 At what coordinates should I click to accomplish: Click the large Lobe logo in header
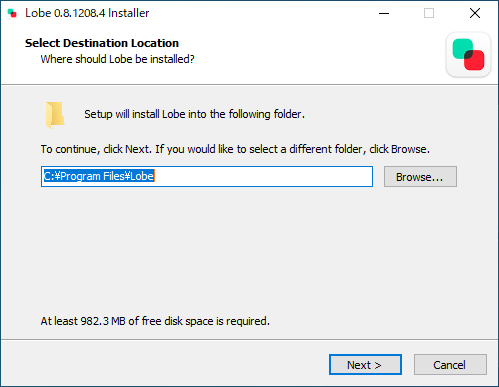click(468, 55)
